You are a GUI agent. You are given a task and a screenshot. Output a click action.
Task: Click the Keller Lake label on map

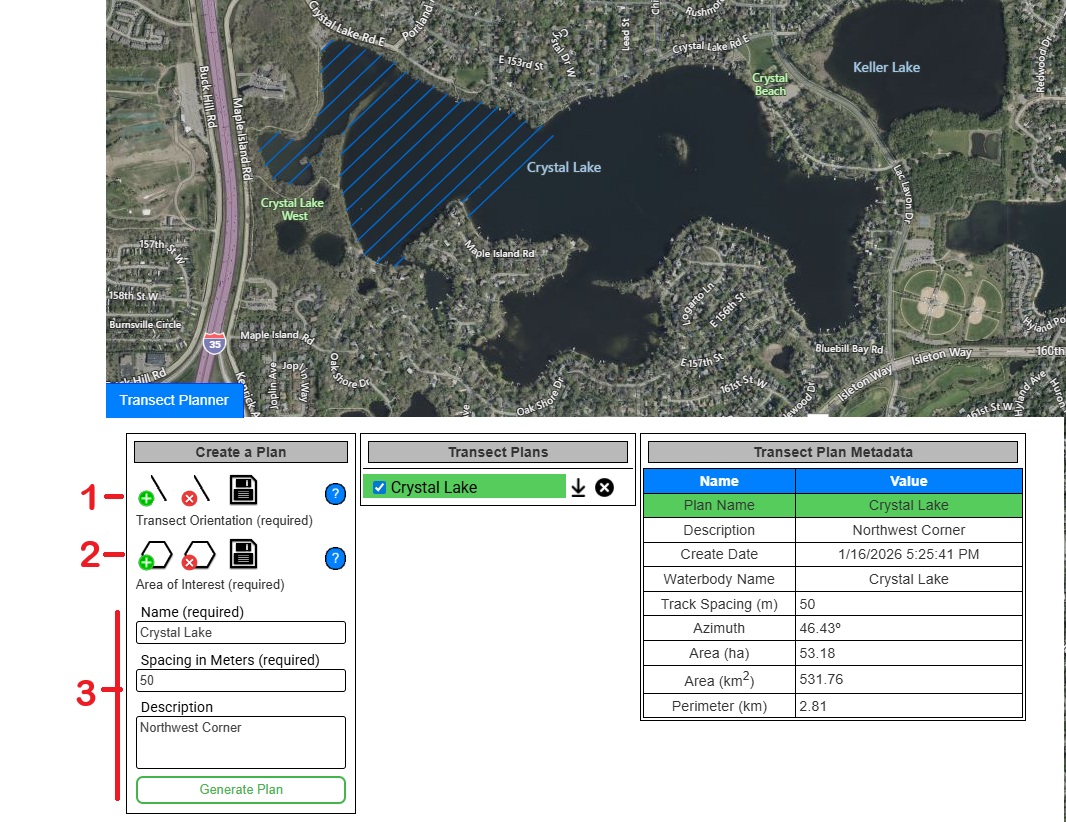[886, 67]
